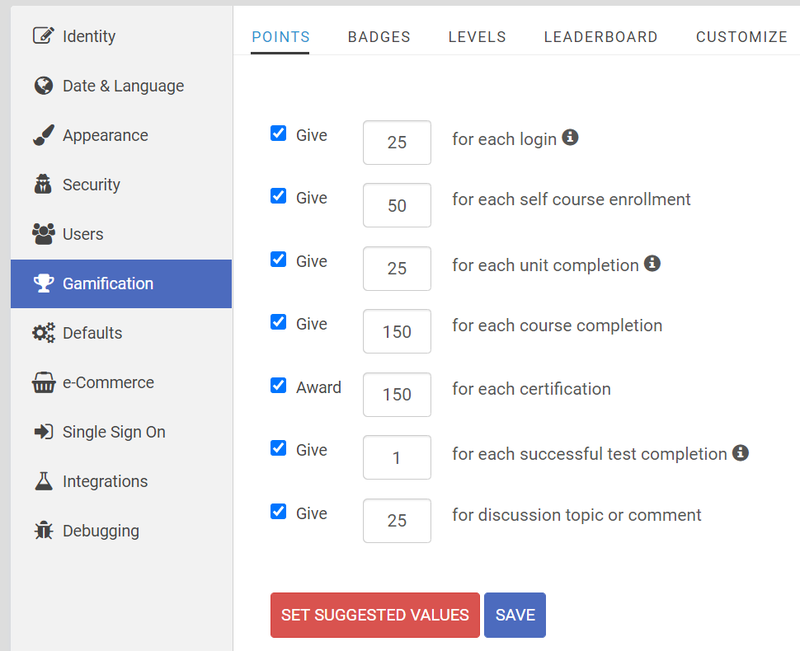The width and height of the screenshot is (800, 651).
Task: Open Single Sign On settings
Action: click(x=114, y=432)
